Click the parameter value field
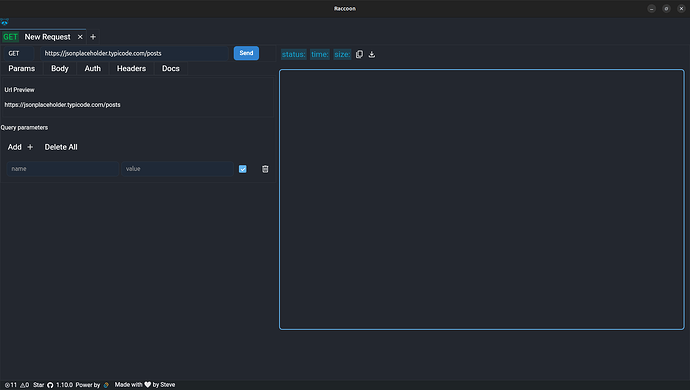 [x=177, y=169]
